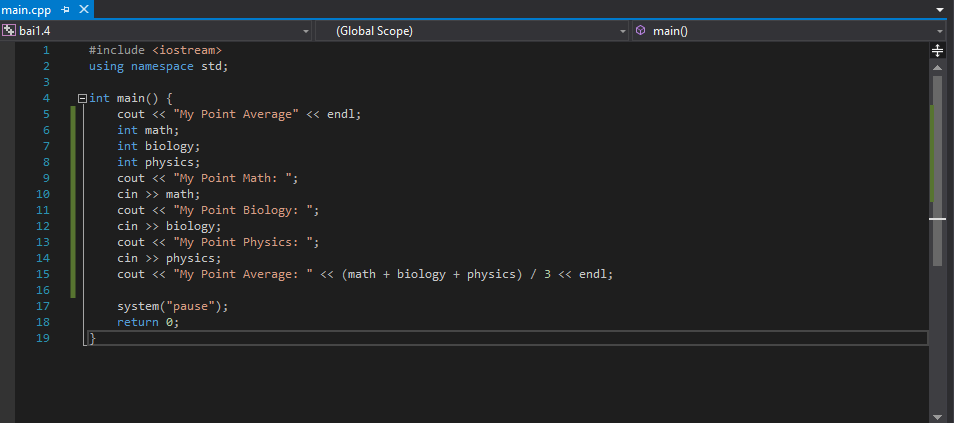Collapse the int main() code block
Image resolution: width=954 pixels, height=423 pixels.
click(x=82, y=98)
